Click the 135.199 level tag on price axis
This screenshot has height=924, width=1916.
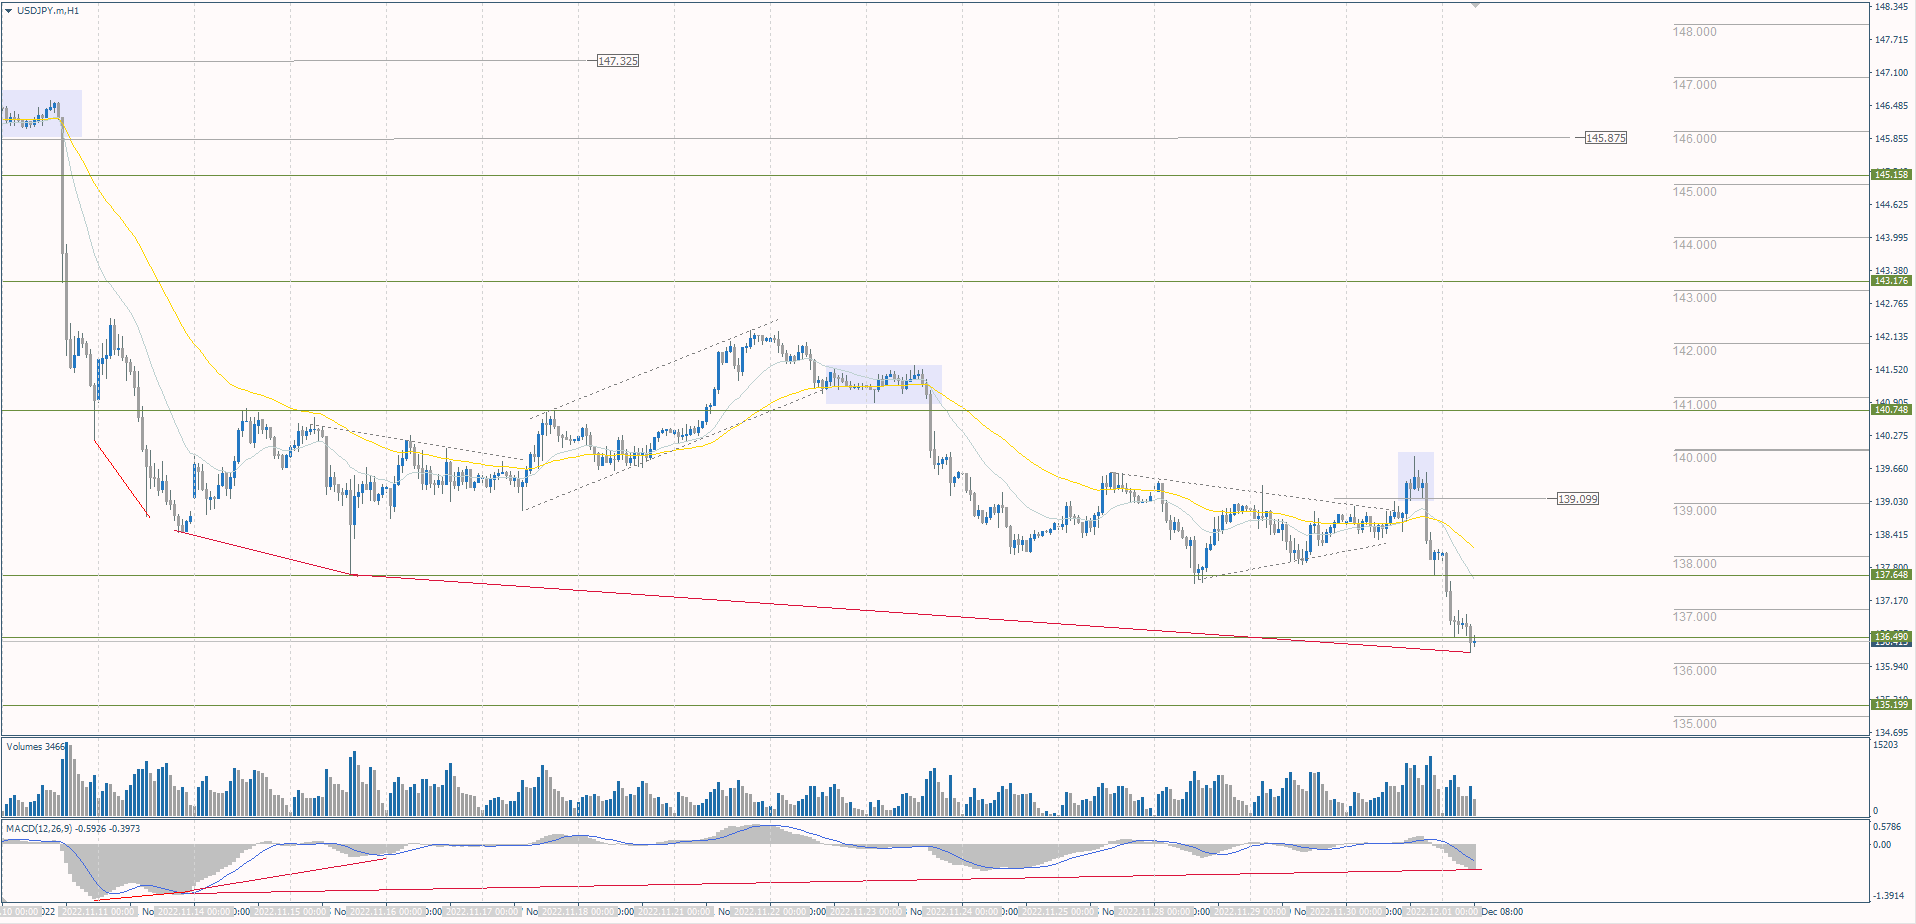[x=1891, y=705]
